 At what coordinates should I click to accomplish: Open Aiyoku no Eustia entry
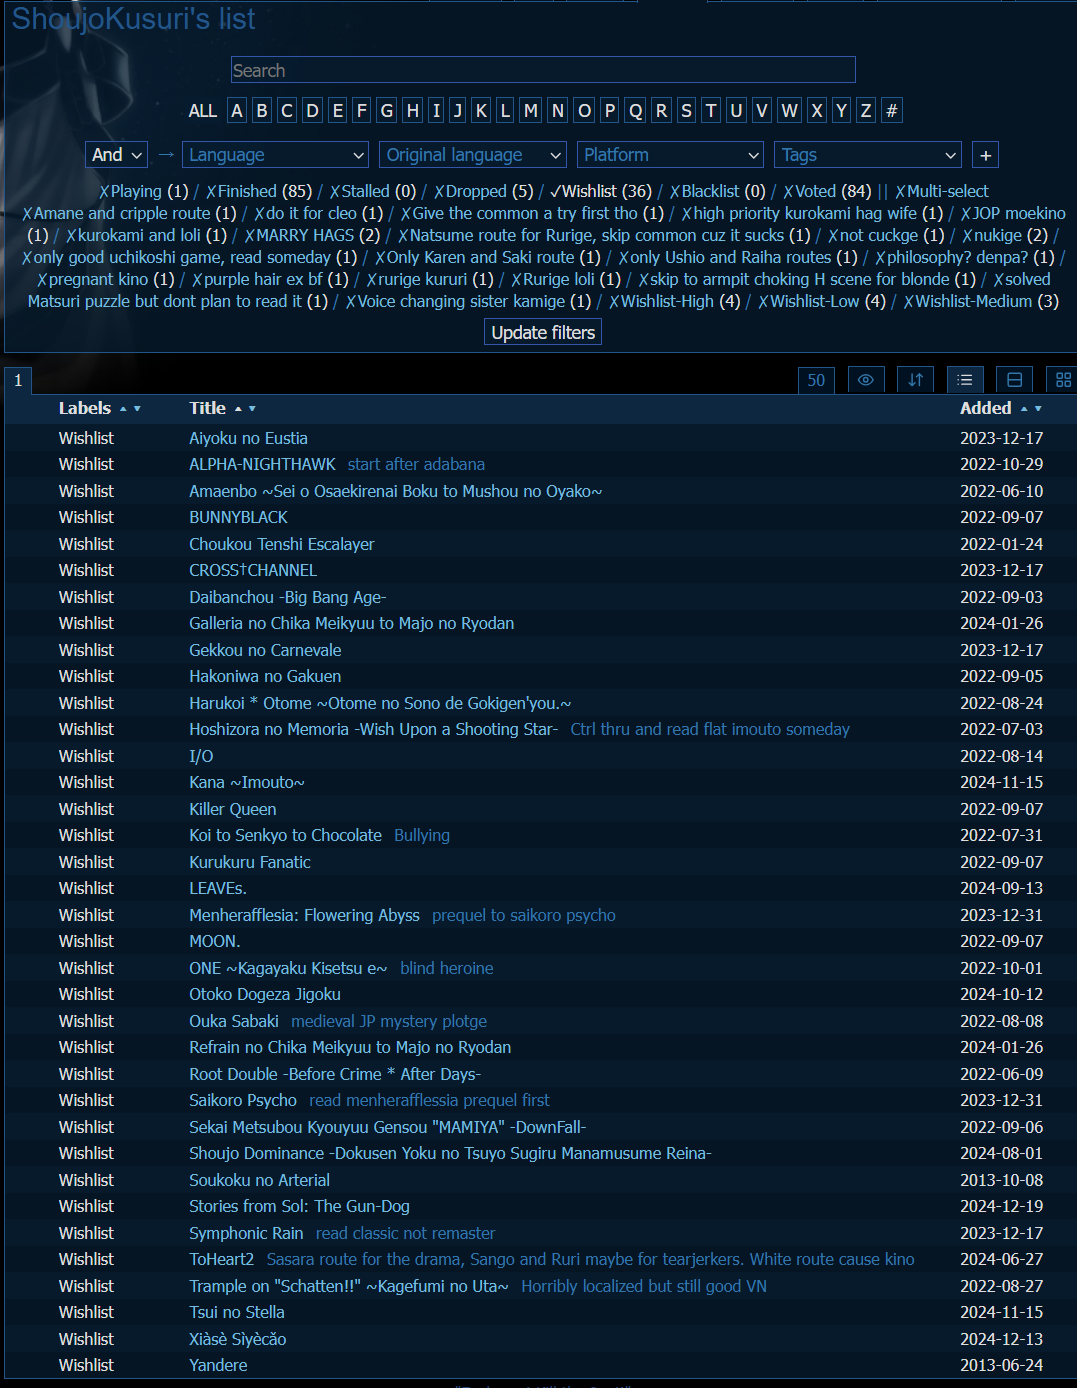click(x=248, y=438)
